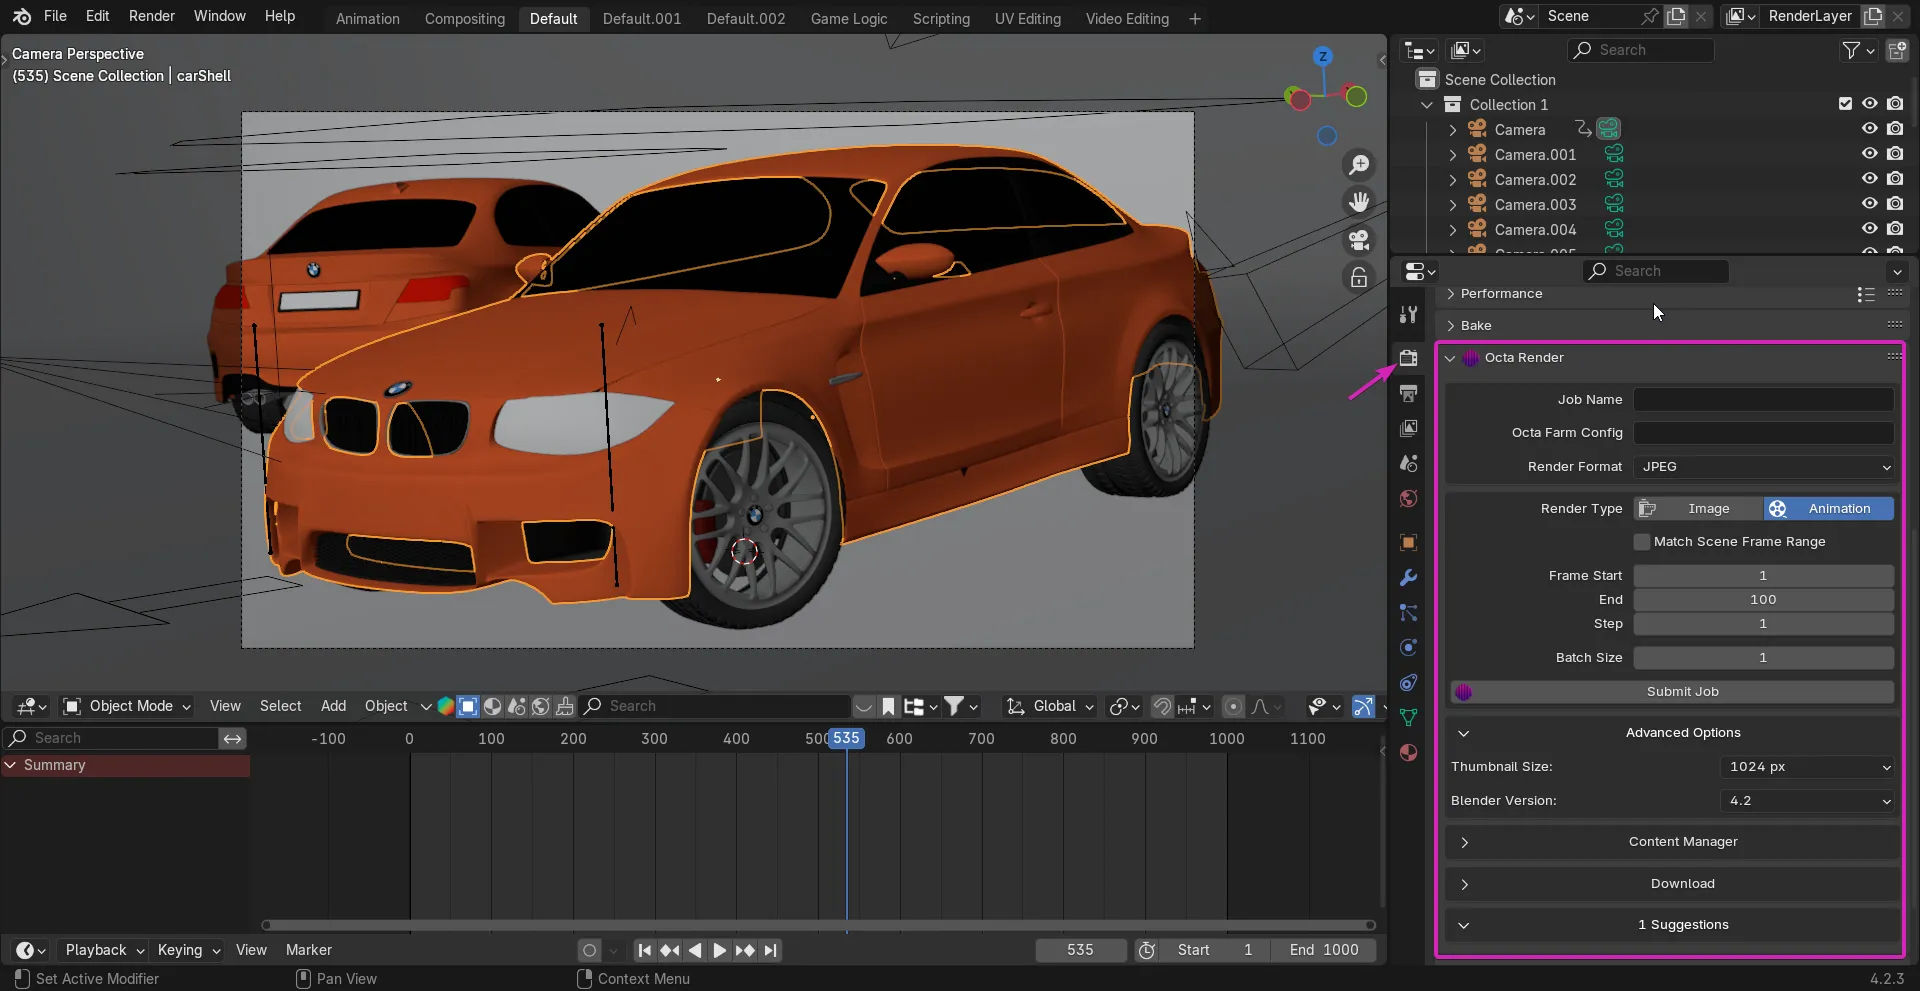Open the Keying popover in timeline
Screen dimensions: 1920x991
click(x=188, y=950)
